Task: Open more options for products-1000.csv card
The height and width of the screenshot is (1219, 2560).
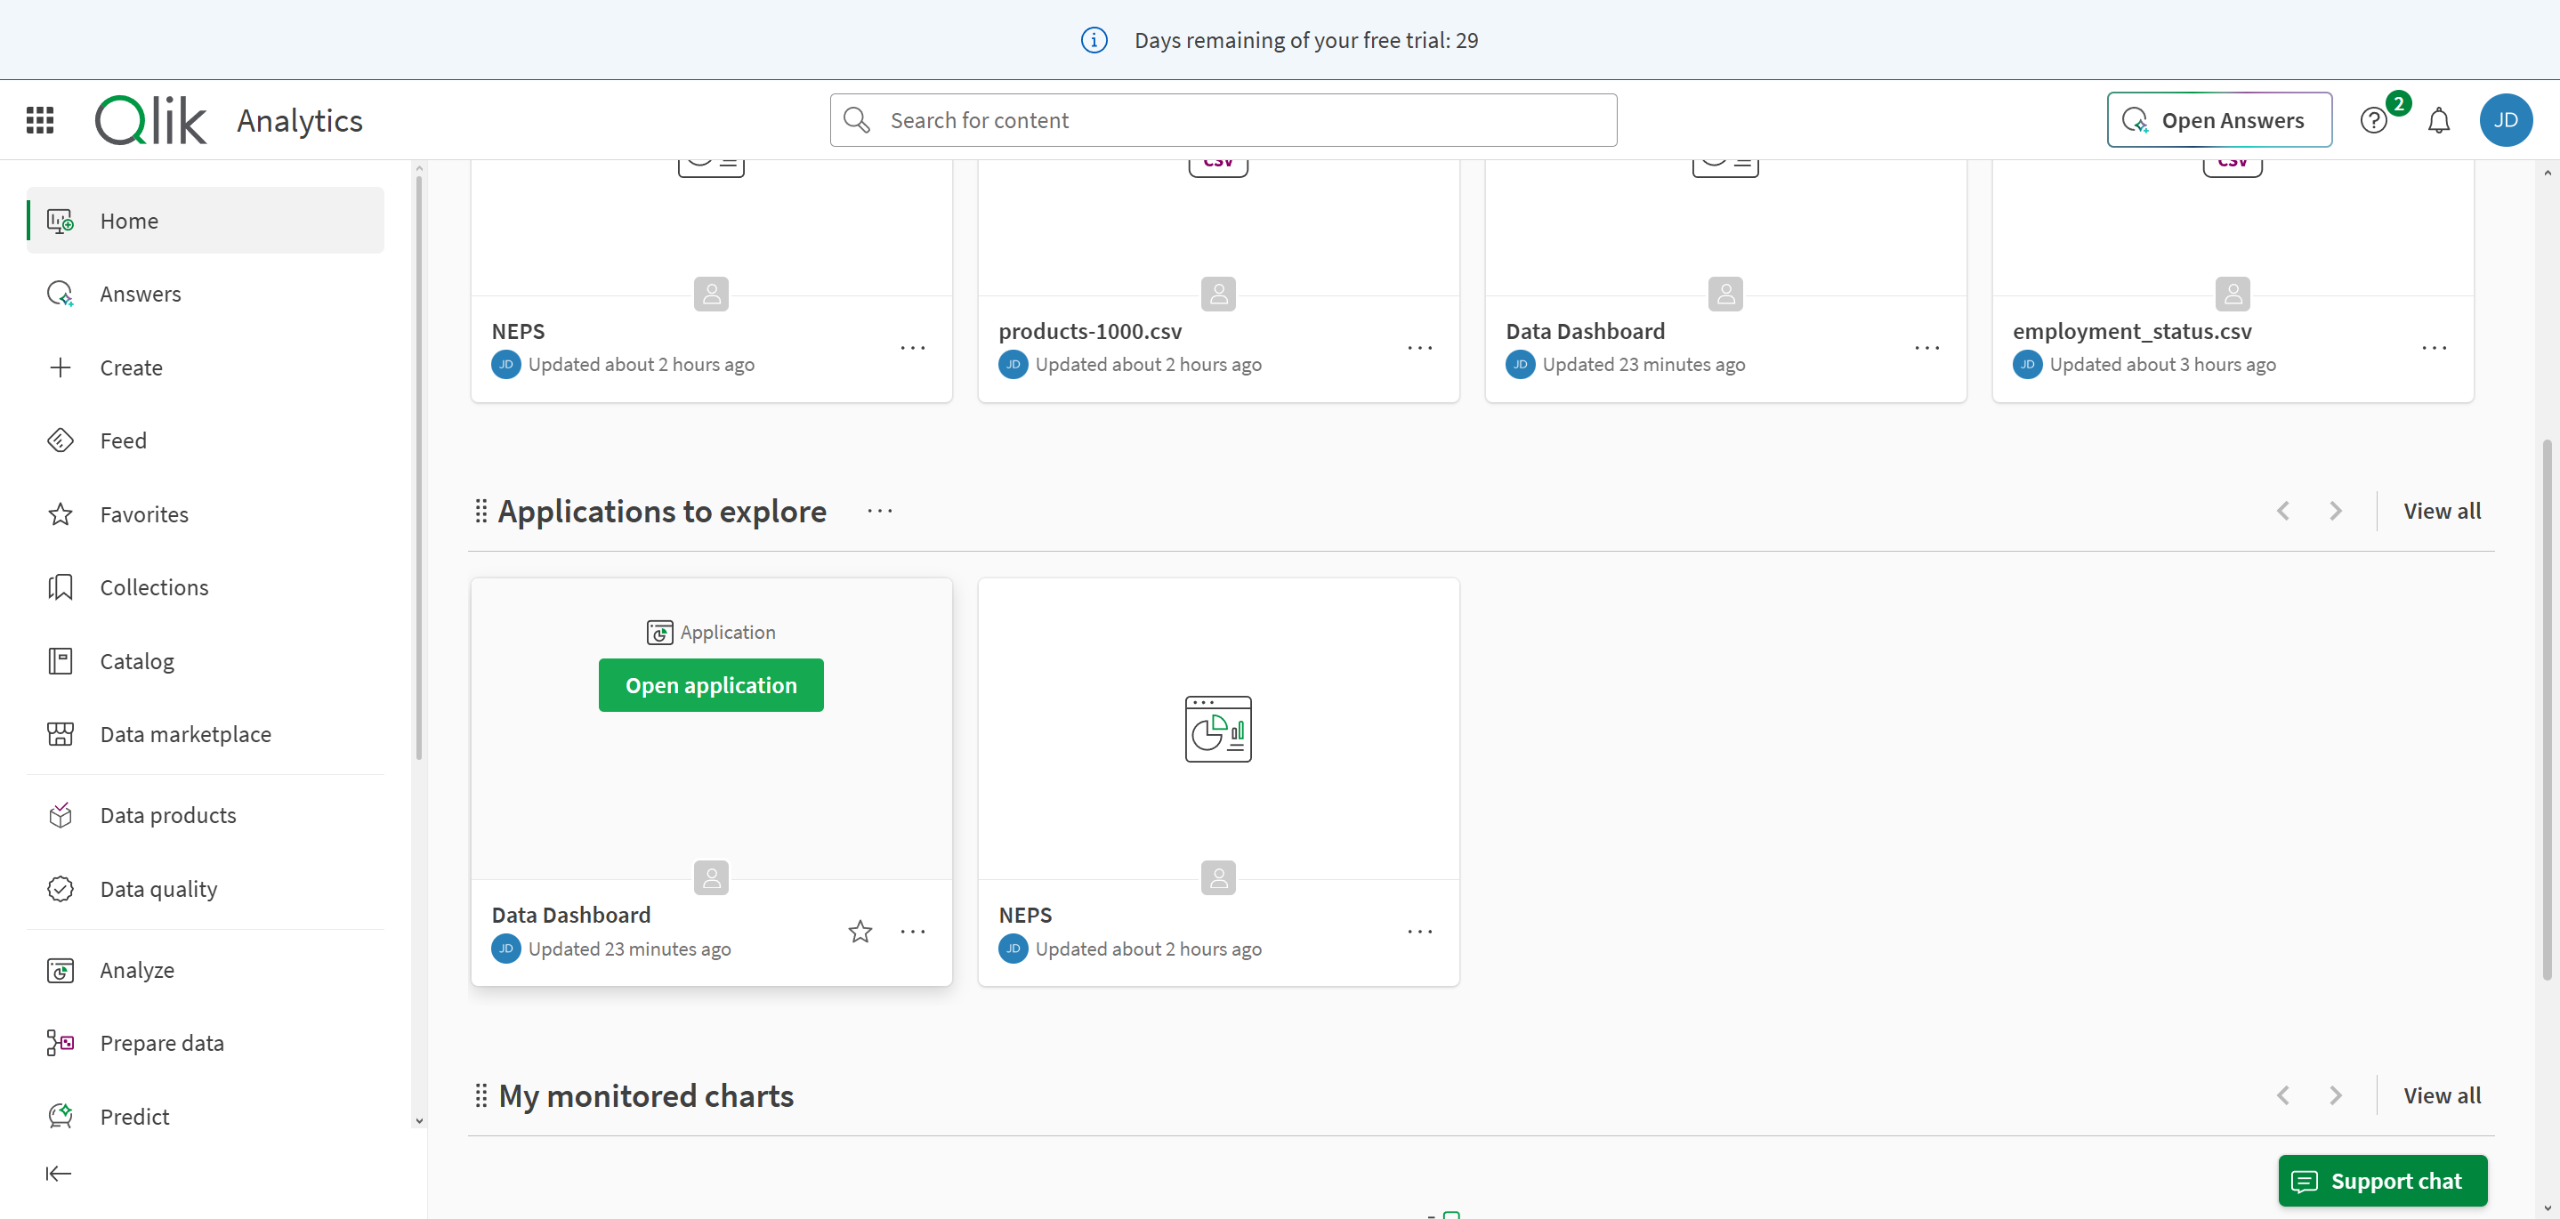Action: pos(1420,348)
